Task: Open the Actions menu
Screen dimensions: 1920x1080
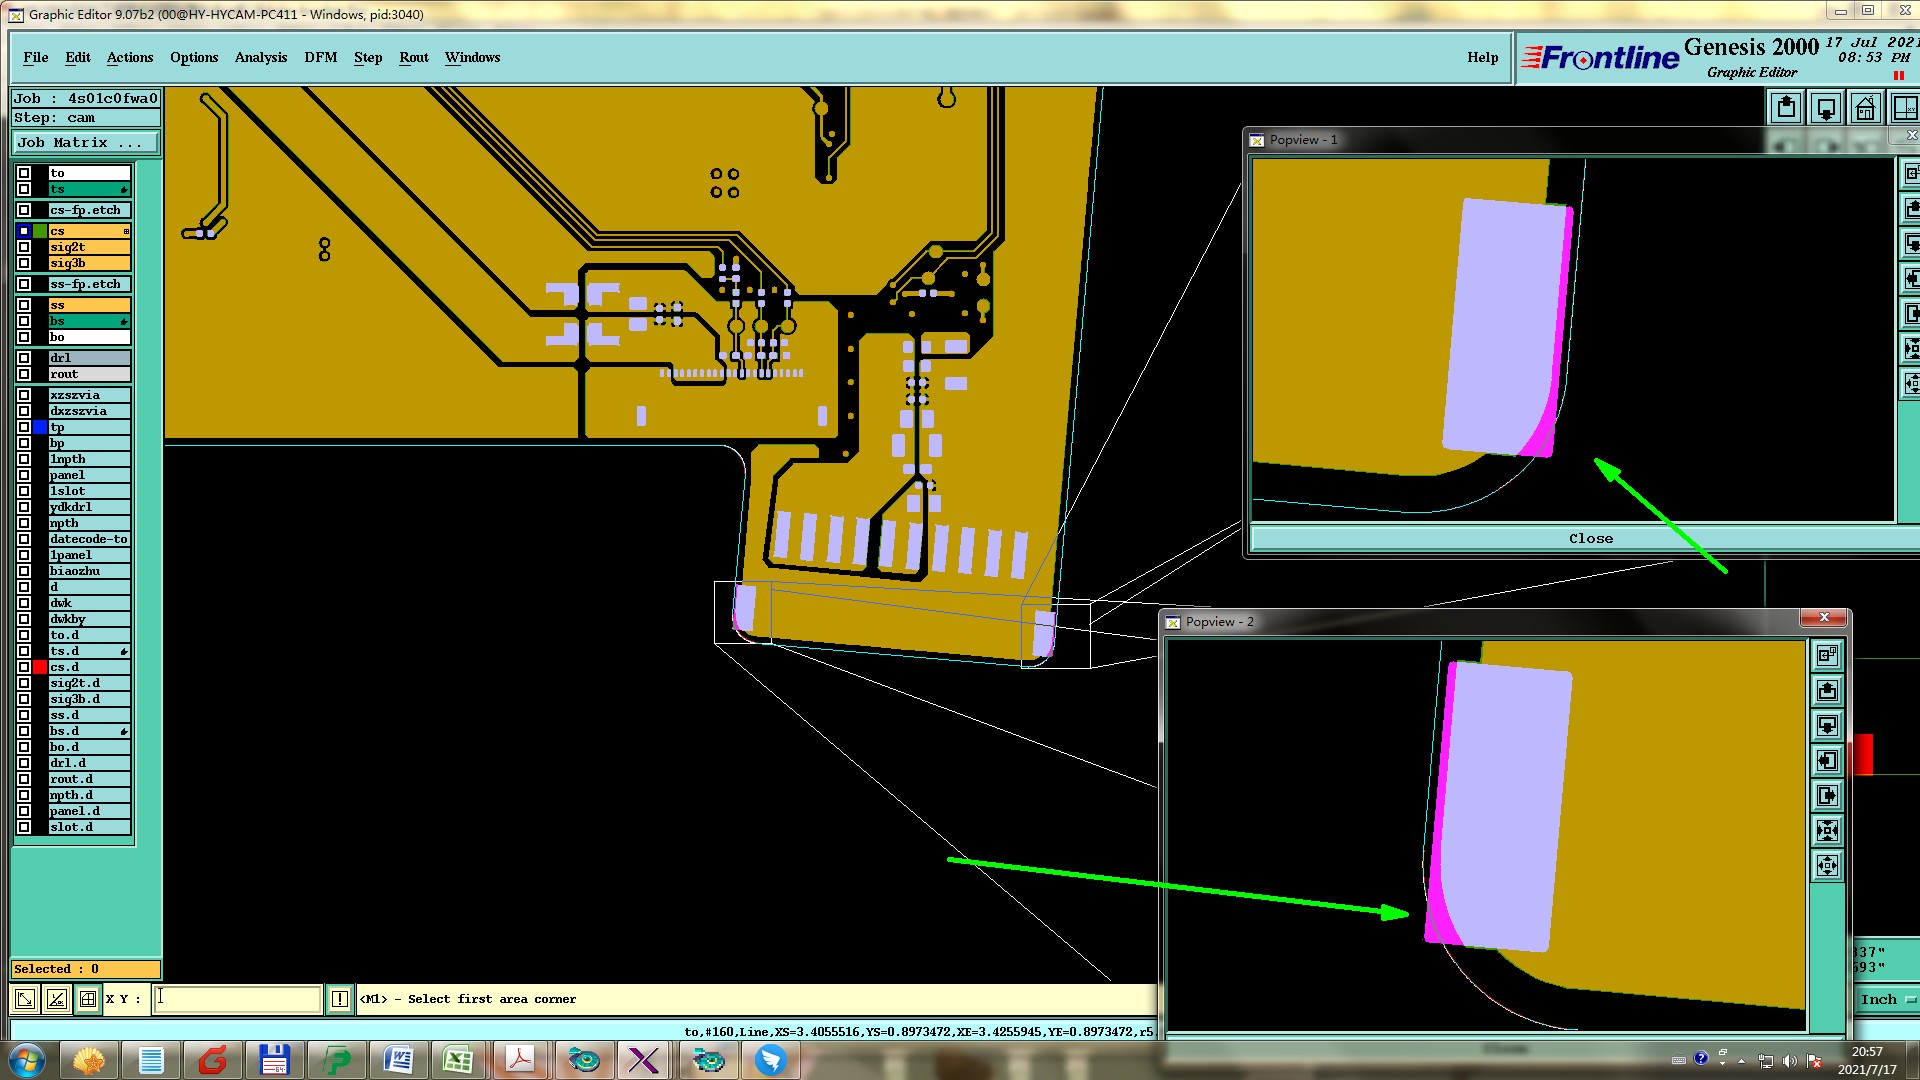Action: click(130, 58)
